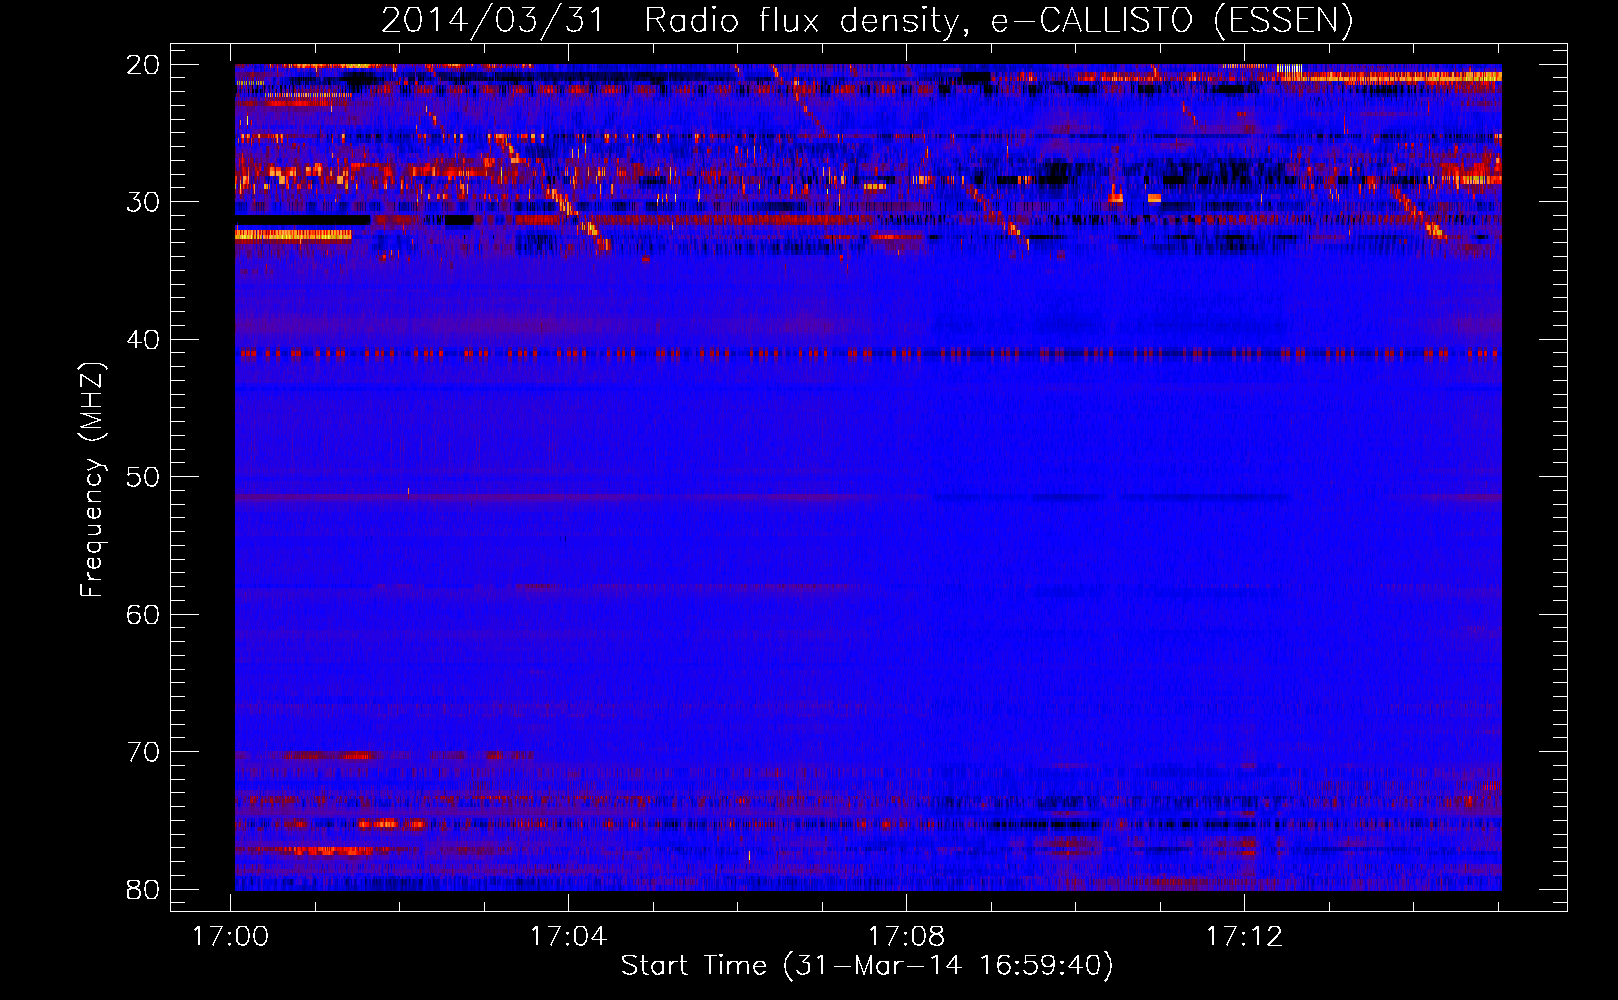The height and width of the screenshot is (1000, 1618).
Task: Click the '17:12' time tick label
Action: [x=1245, y=937]
